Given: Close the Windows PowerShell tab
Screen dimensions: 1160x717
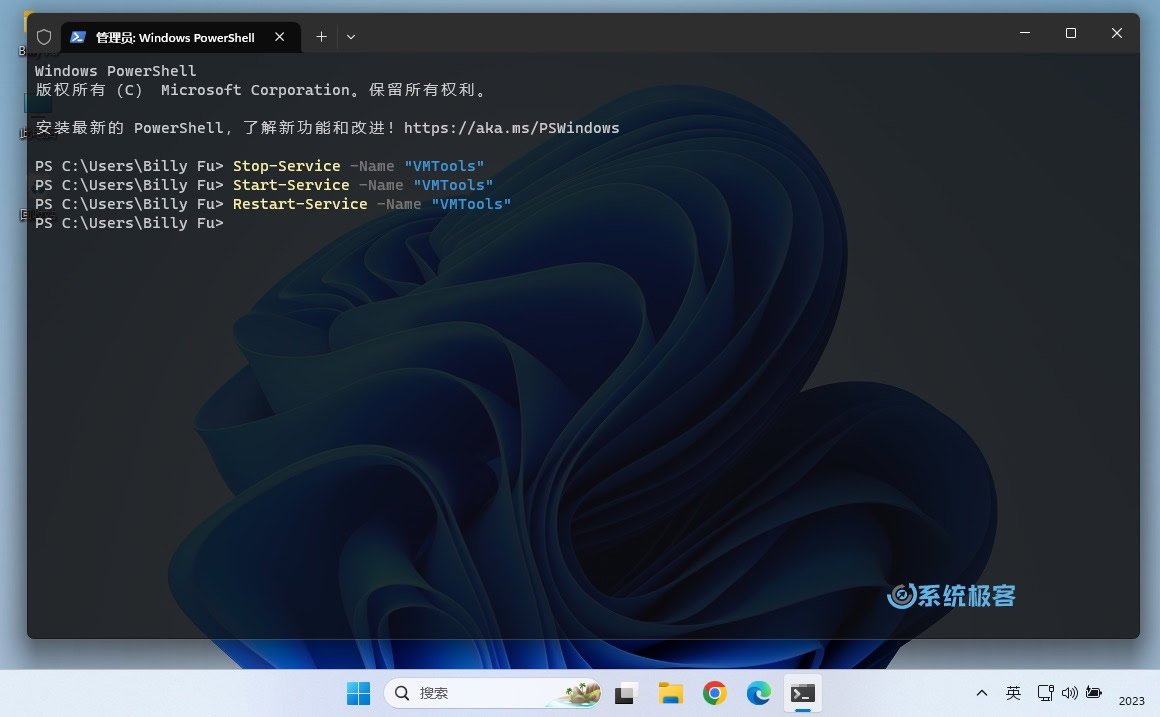Looking at the screenshot, I should 280,37.
